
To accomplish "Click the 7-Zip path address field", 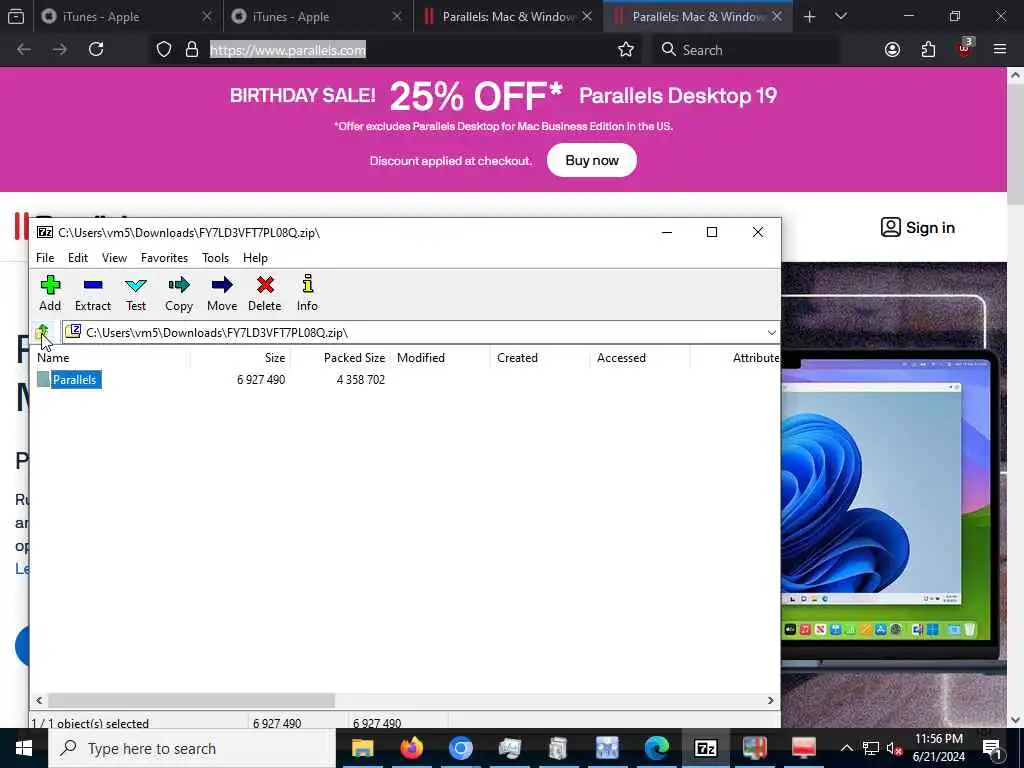I will (420, 332).
